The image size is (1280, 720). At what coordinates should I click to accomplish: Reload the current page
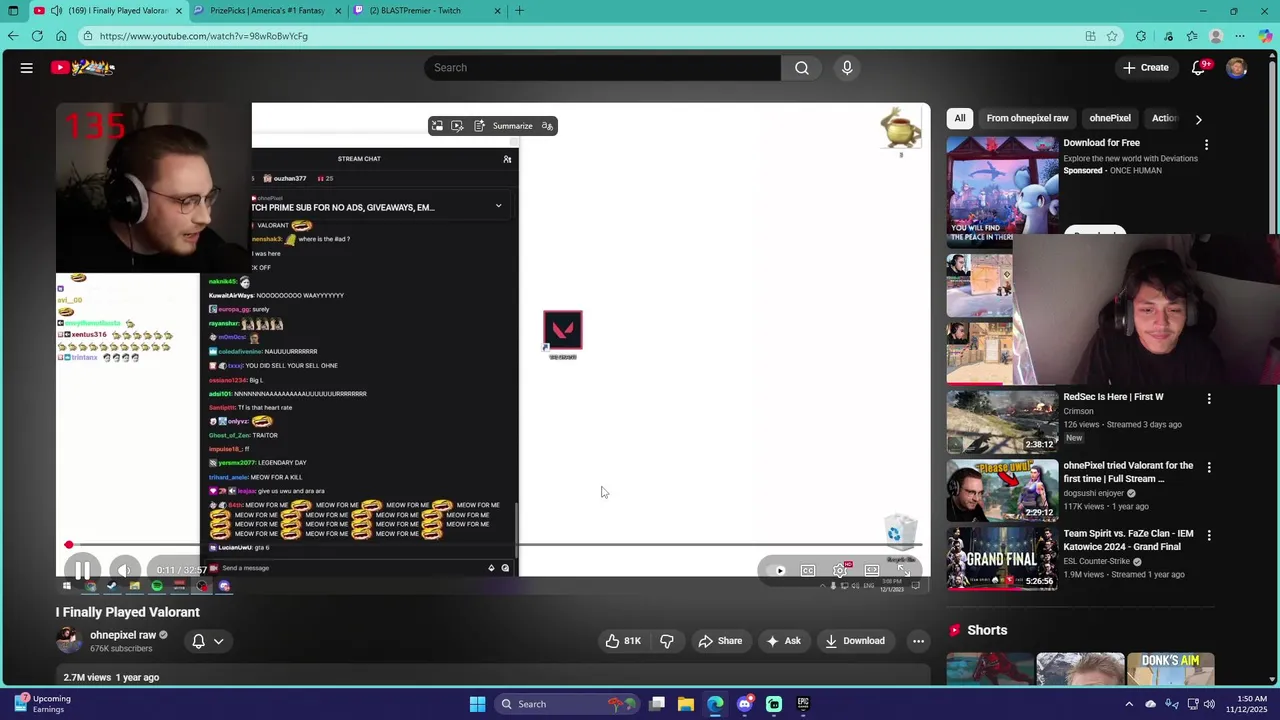click(37, 36)
